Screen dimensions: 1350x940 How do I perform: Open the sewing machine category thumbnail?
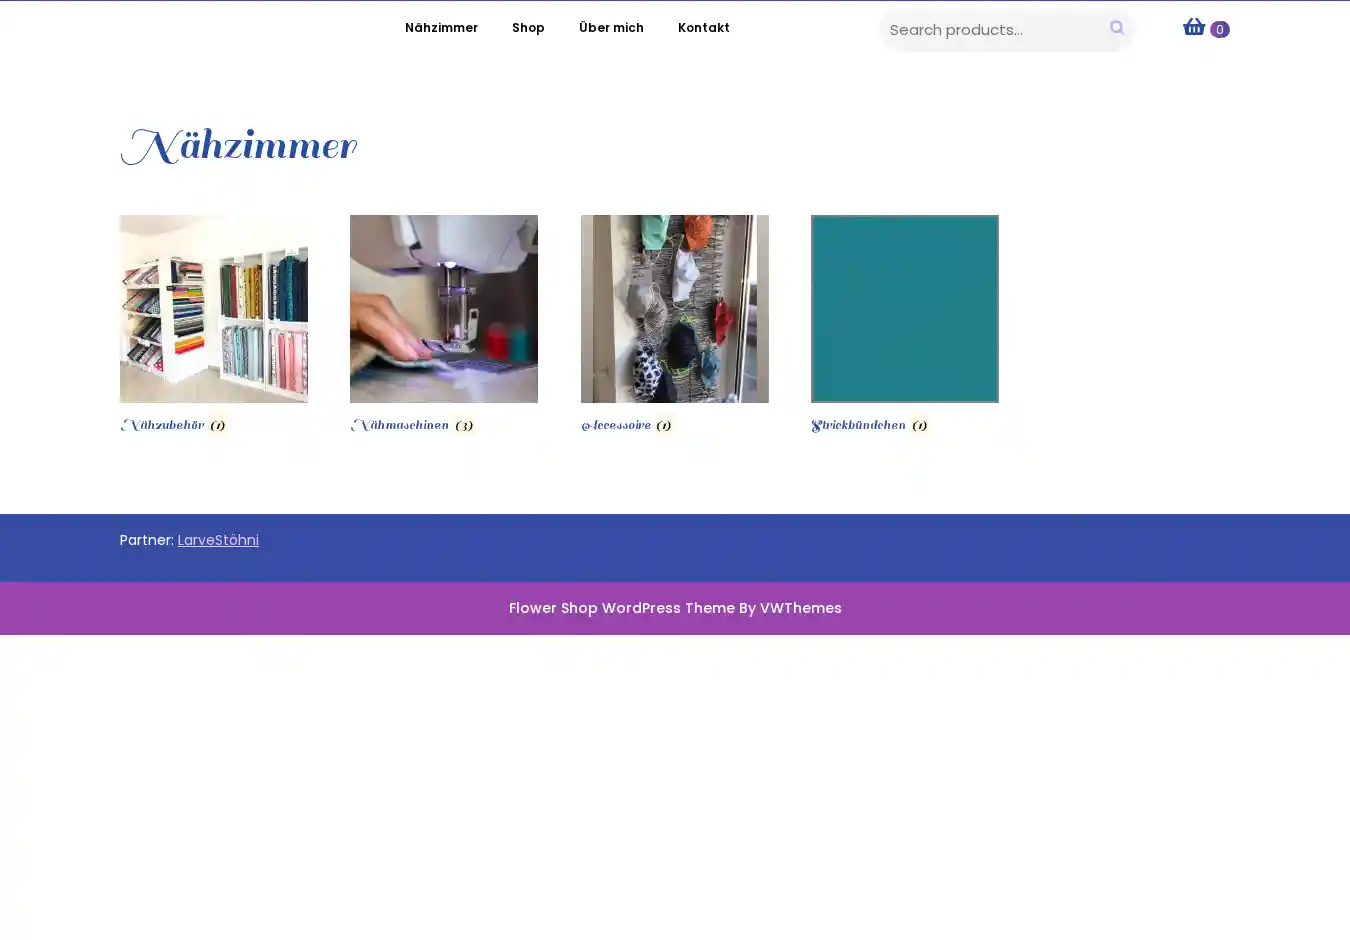coord(444,309)
